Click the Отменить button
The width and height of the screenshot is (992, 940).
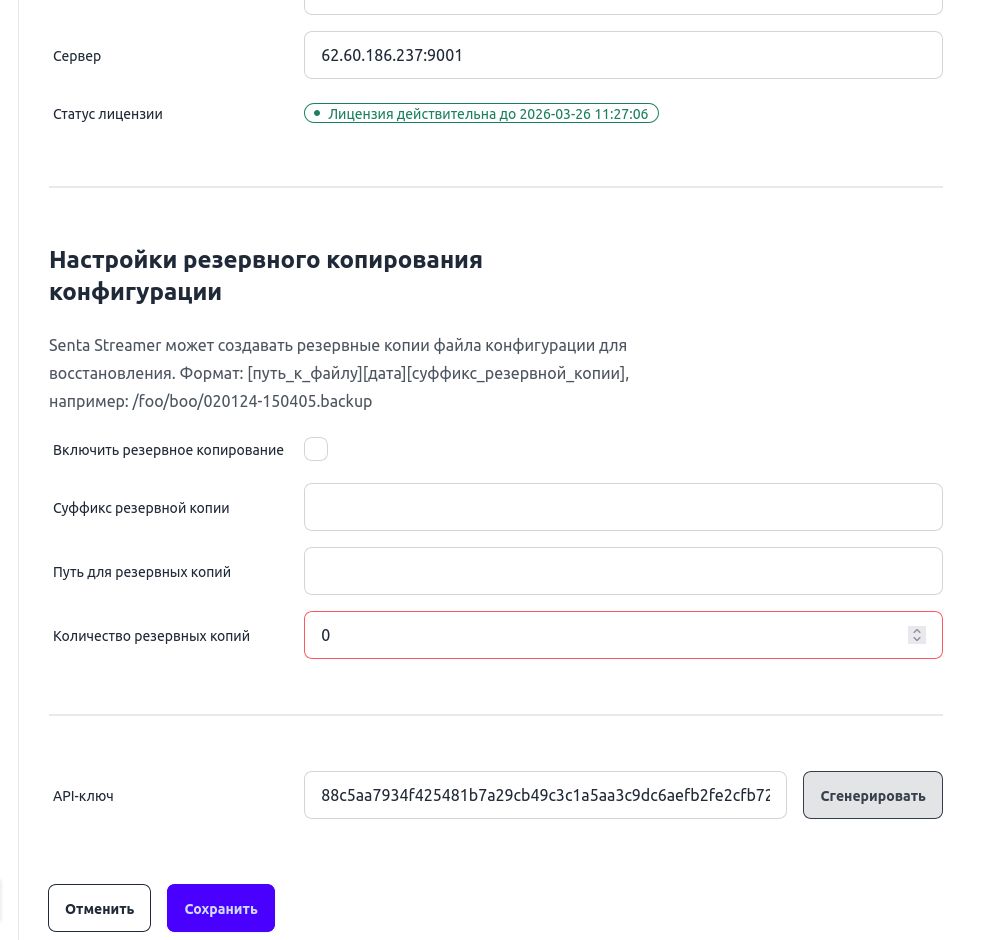[99, 908]
